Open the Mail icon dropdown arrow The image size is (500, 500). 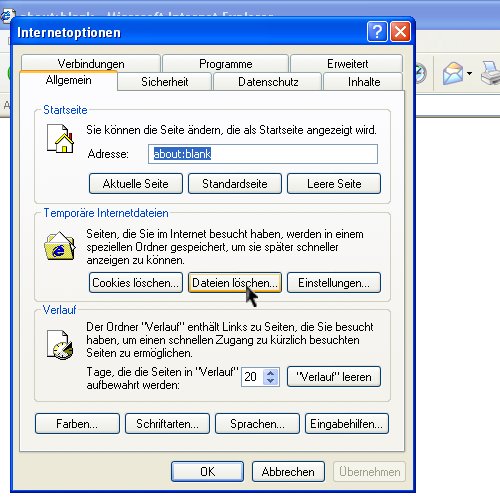469,73
